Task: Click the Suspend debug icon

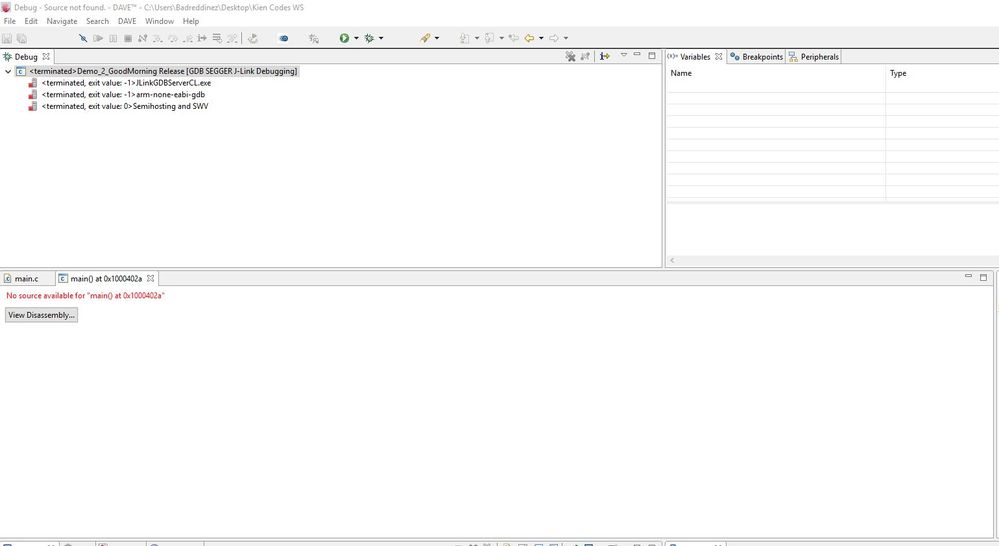Action: click(x=113, y=38)
